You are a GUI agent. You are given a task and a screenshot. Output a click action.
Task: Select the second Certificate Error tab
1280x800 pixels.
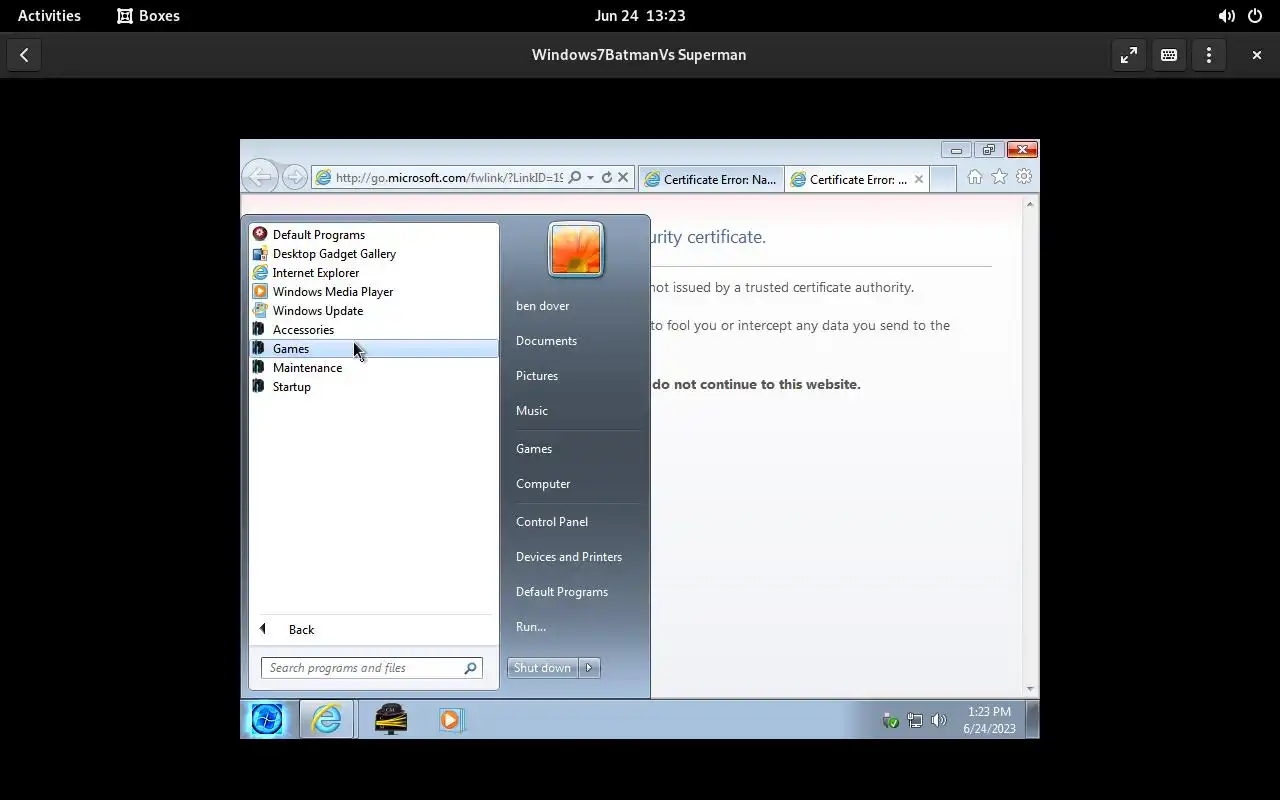[849, 179]
